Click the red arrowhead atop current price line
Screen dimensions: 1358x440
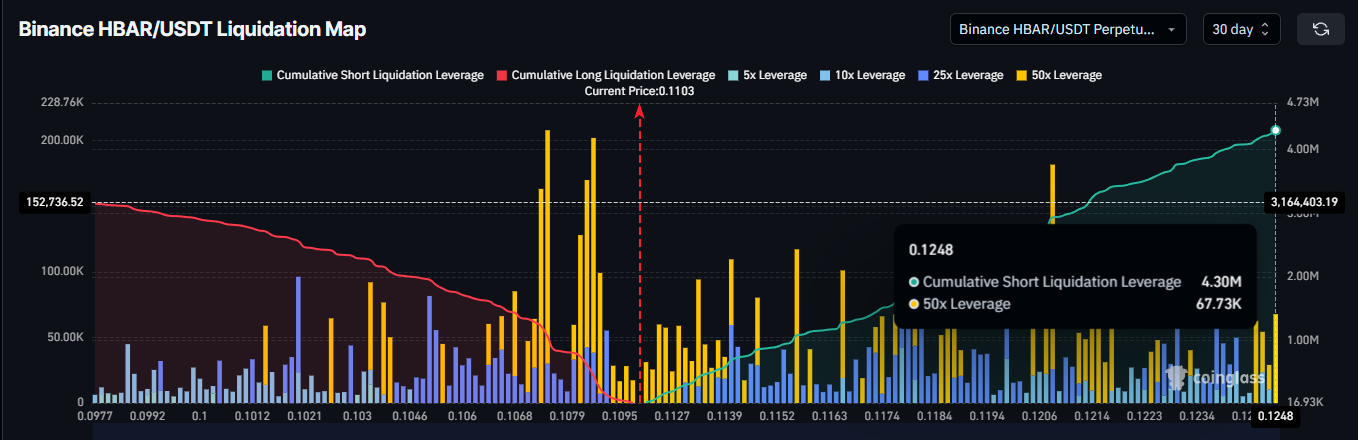640,112
